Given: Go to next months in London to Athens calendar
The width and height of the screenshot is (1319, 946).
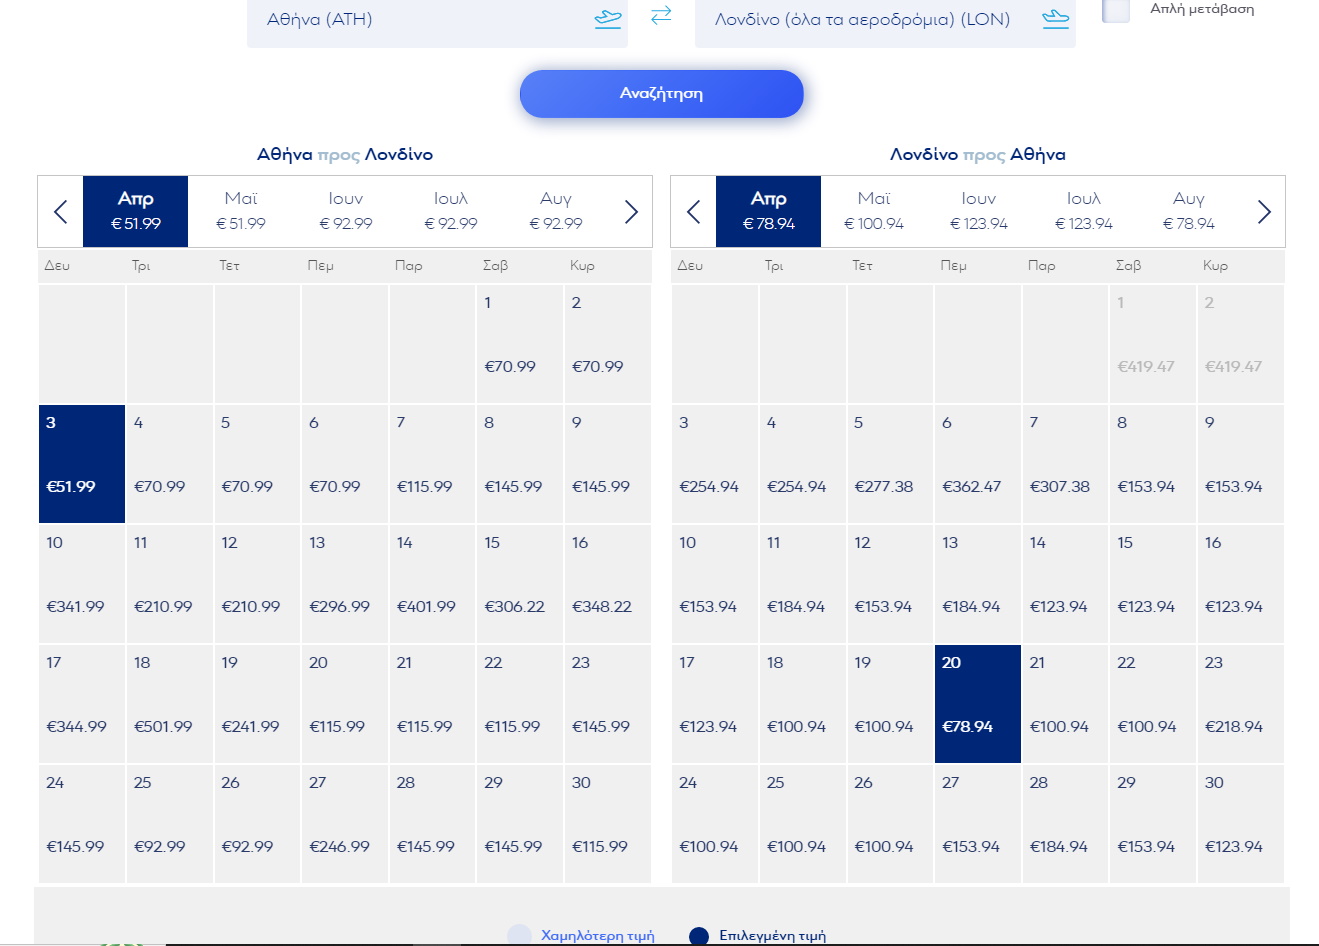Looking at the screenshot, I should click(1264, 212).
